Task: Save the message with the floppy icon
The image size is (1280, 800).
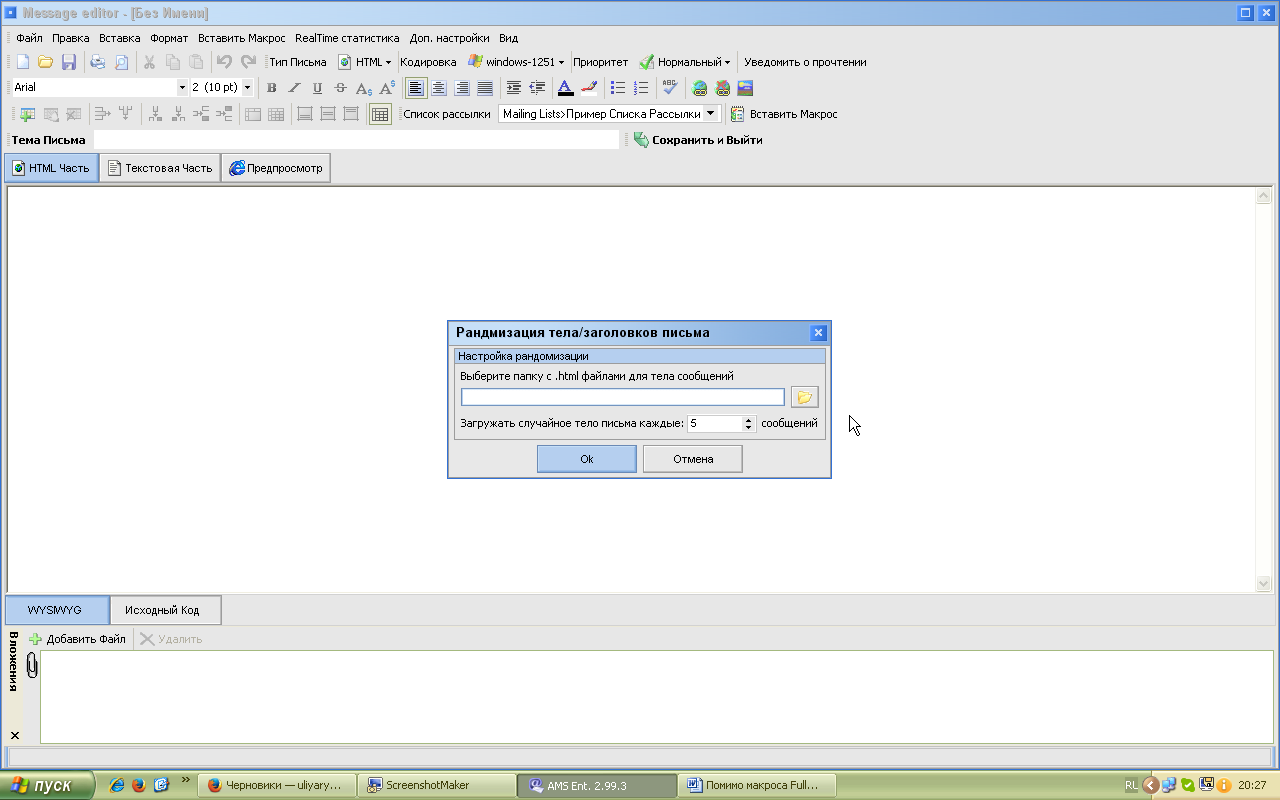Action: coord(68,62)
